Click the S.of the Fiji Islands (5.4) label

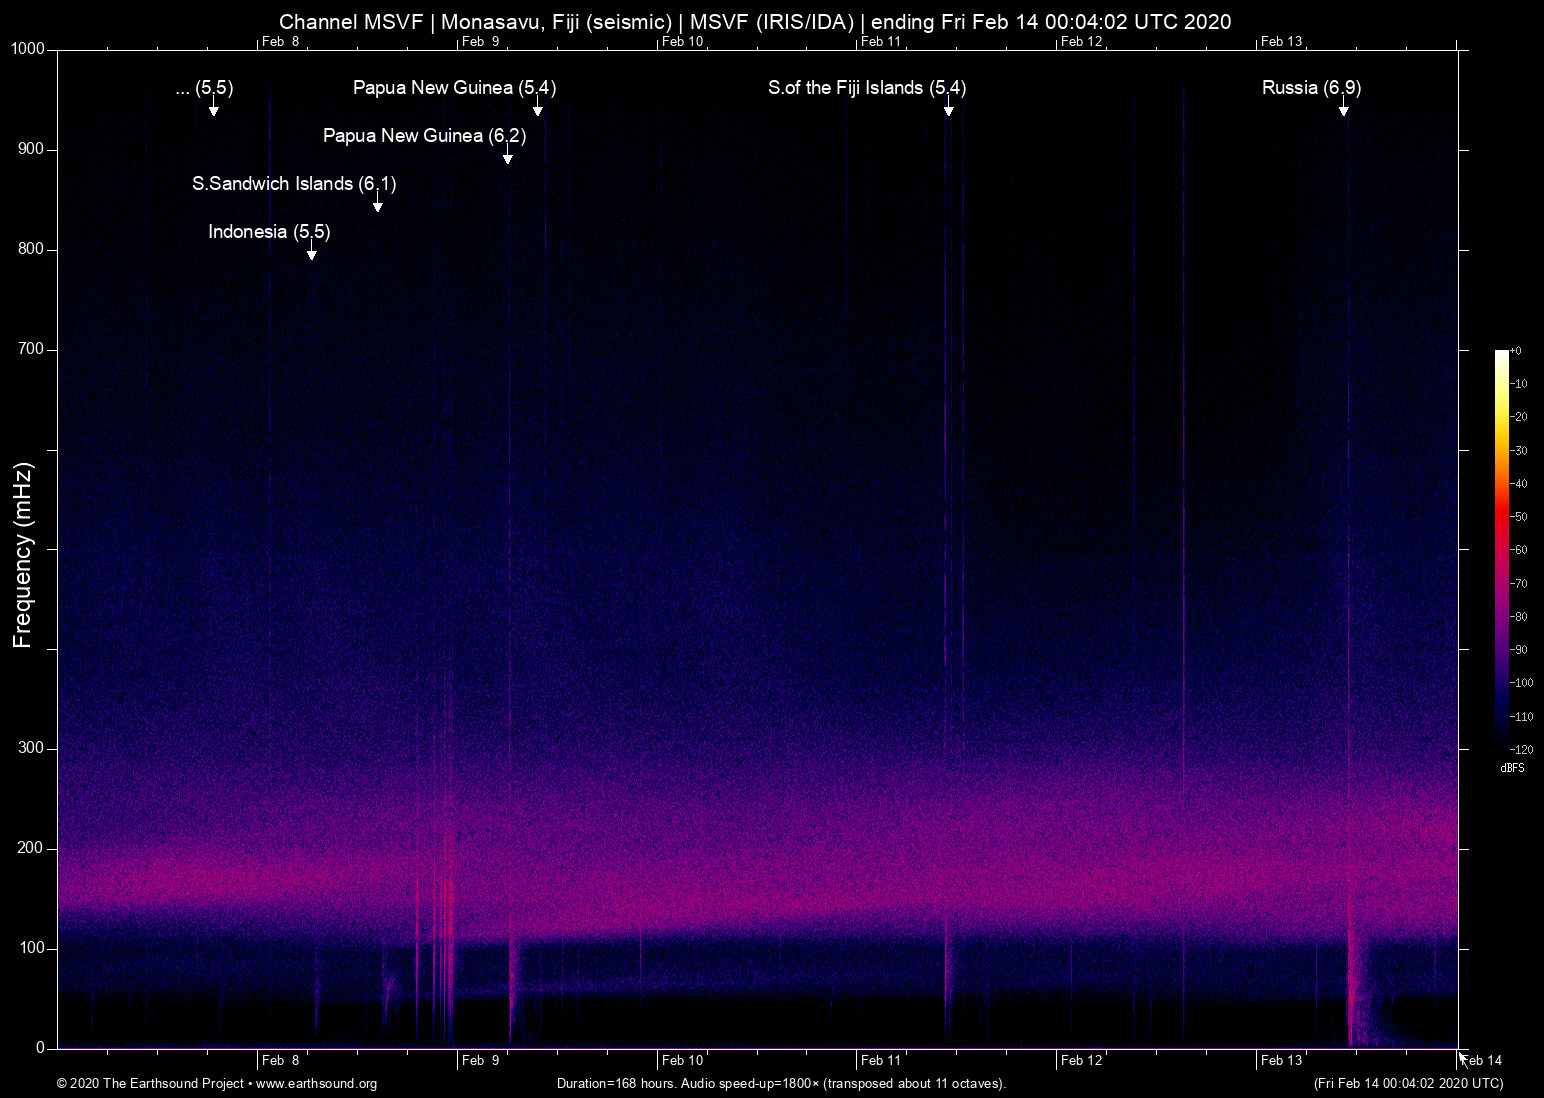point(866,88)
